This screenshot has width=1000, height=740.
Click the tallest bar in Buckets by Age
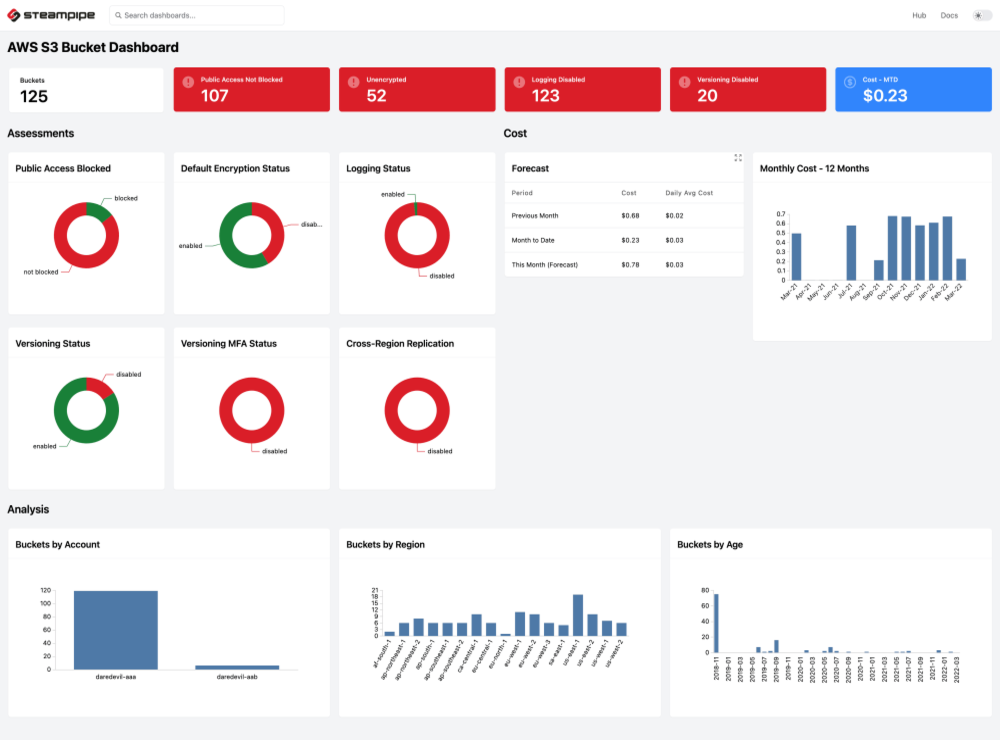(x=716, y=623)
